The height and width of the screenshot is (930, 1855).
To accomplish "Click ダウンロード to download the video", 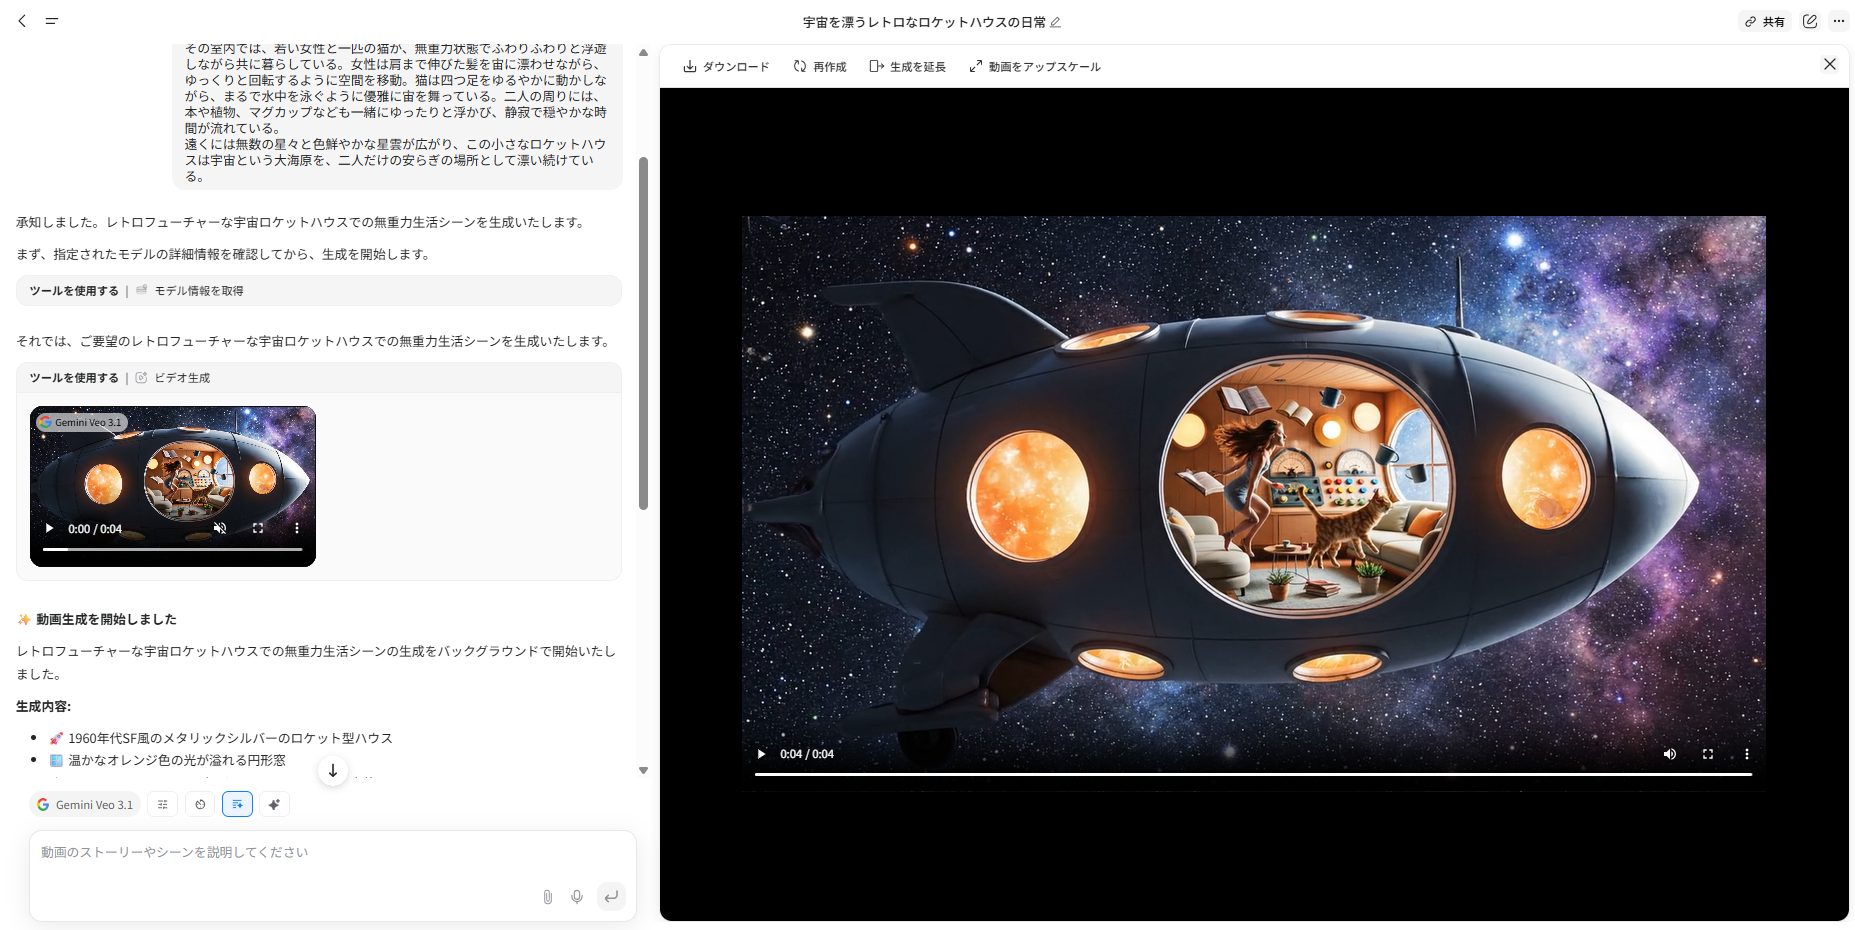I will 726,66.
